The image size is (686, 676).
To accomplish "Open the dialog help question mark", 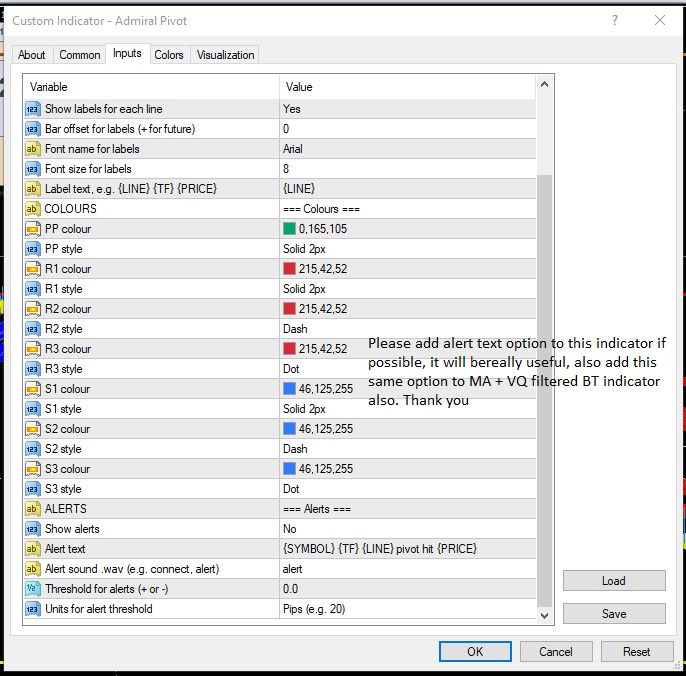I will pos(615,20).
